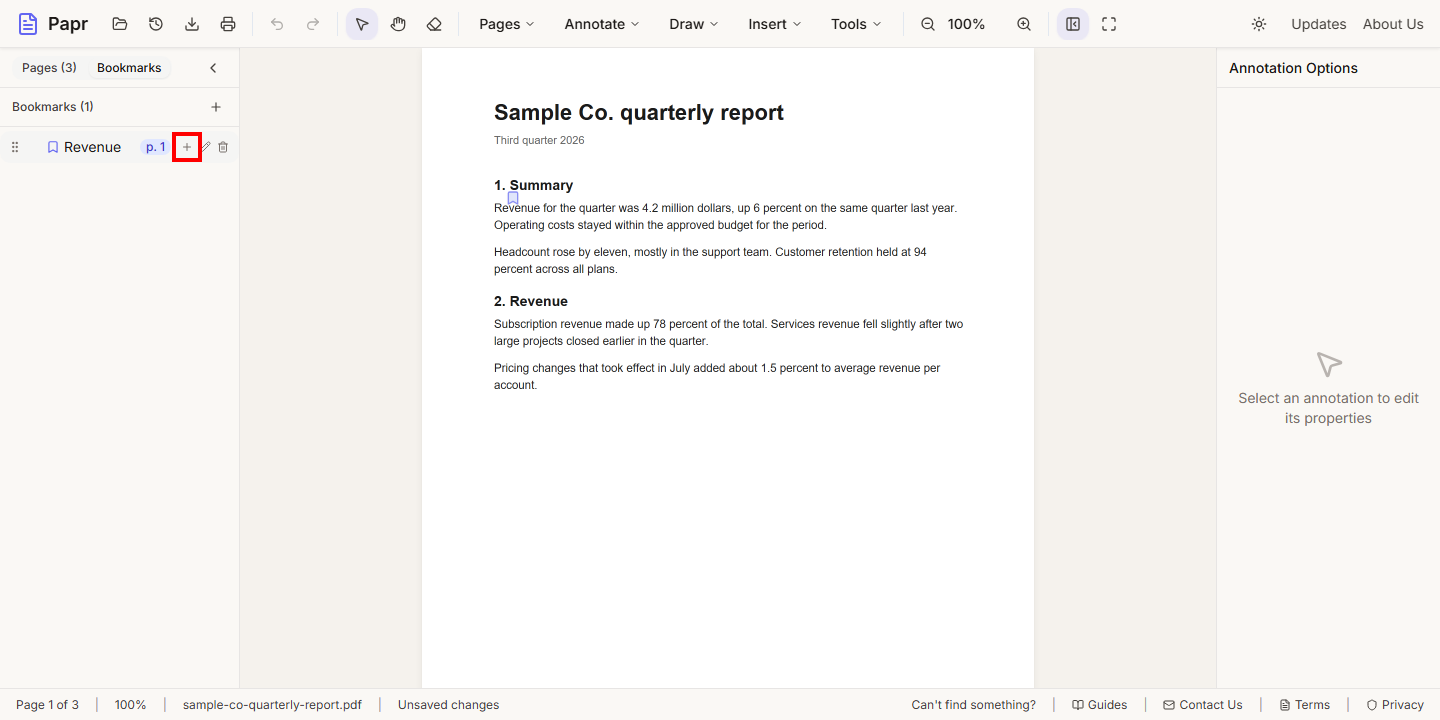This screenshot has width=1440, height=720.
Task: Edit the Revenue bookmark with the pencil
Action: pyautogui.click(x=205, y=147)
